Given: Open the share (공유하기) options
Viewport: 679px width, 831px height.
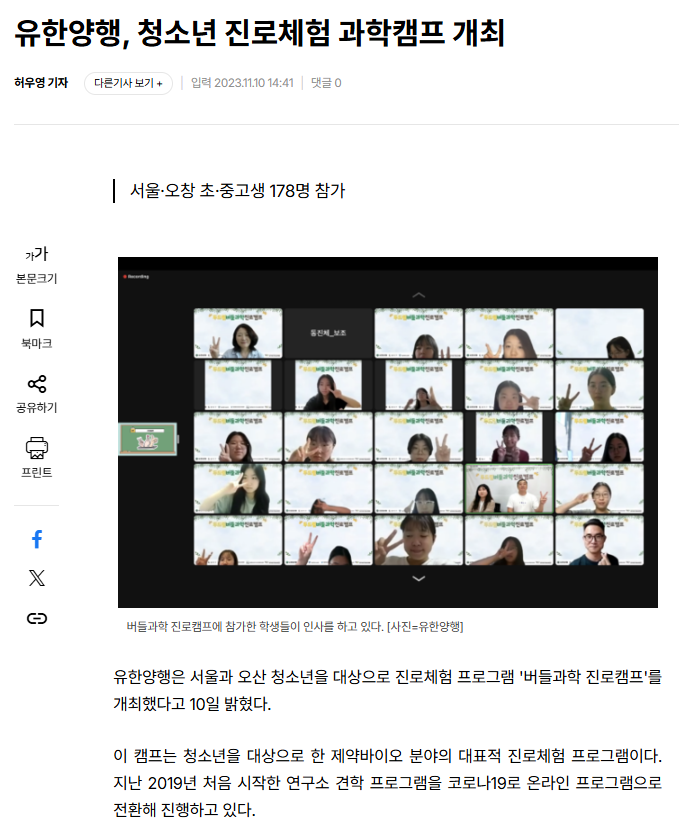Looking at the screenshot, I should pos(37,394).
